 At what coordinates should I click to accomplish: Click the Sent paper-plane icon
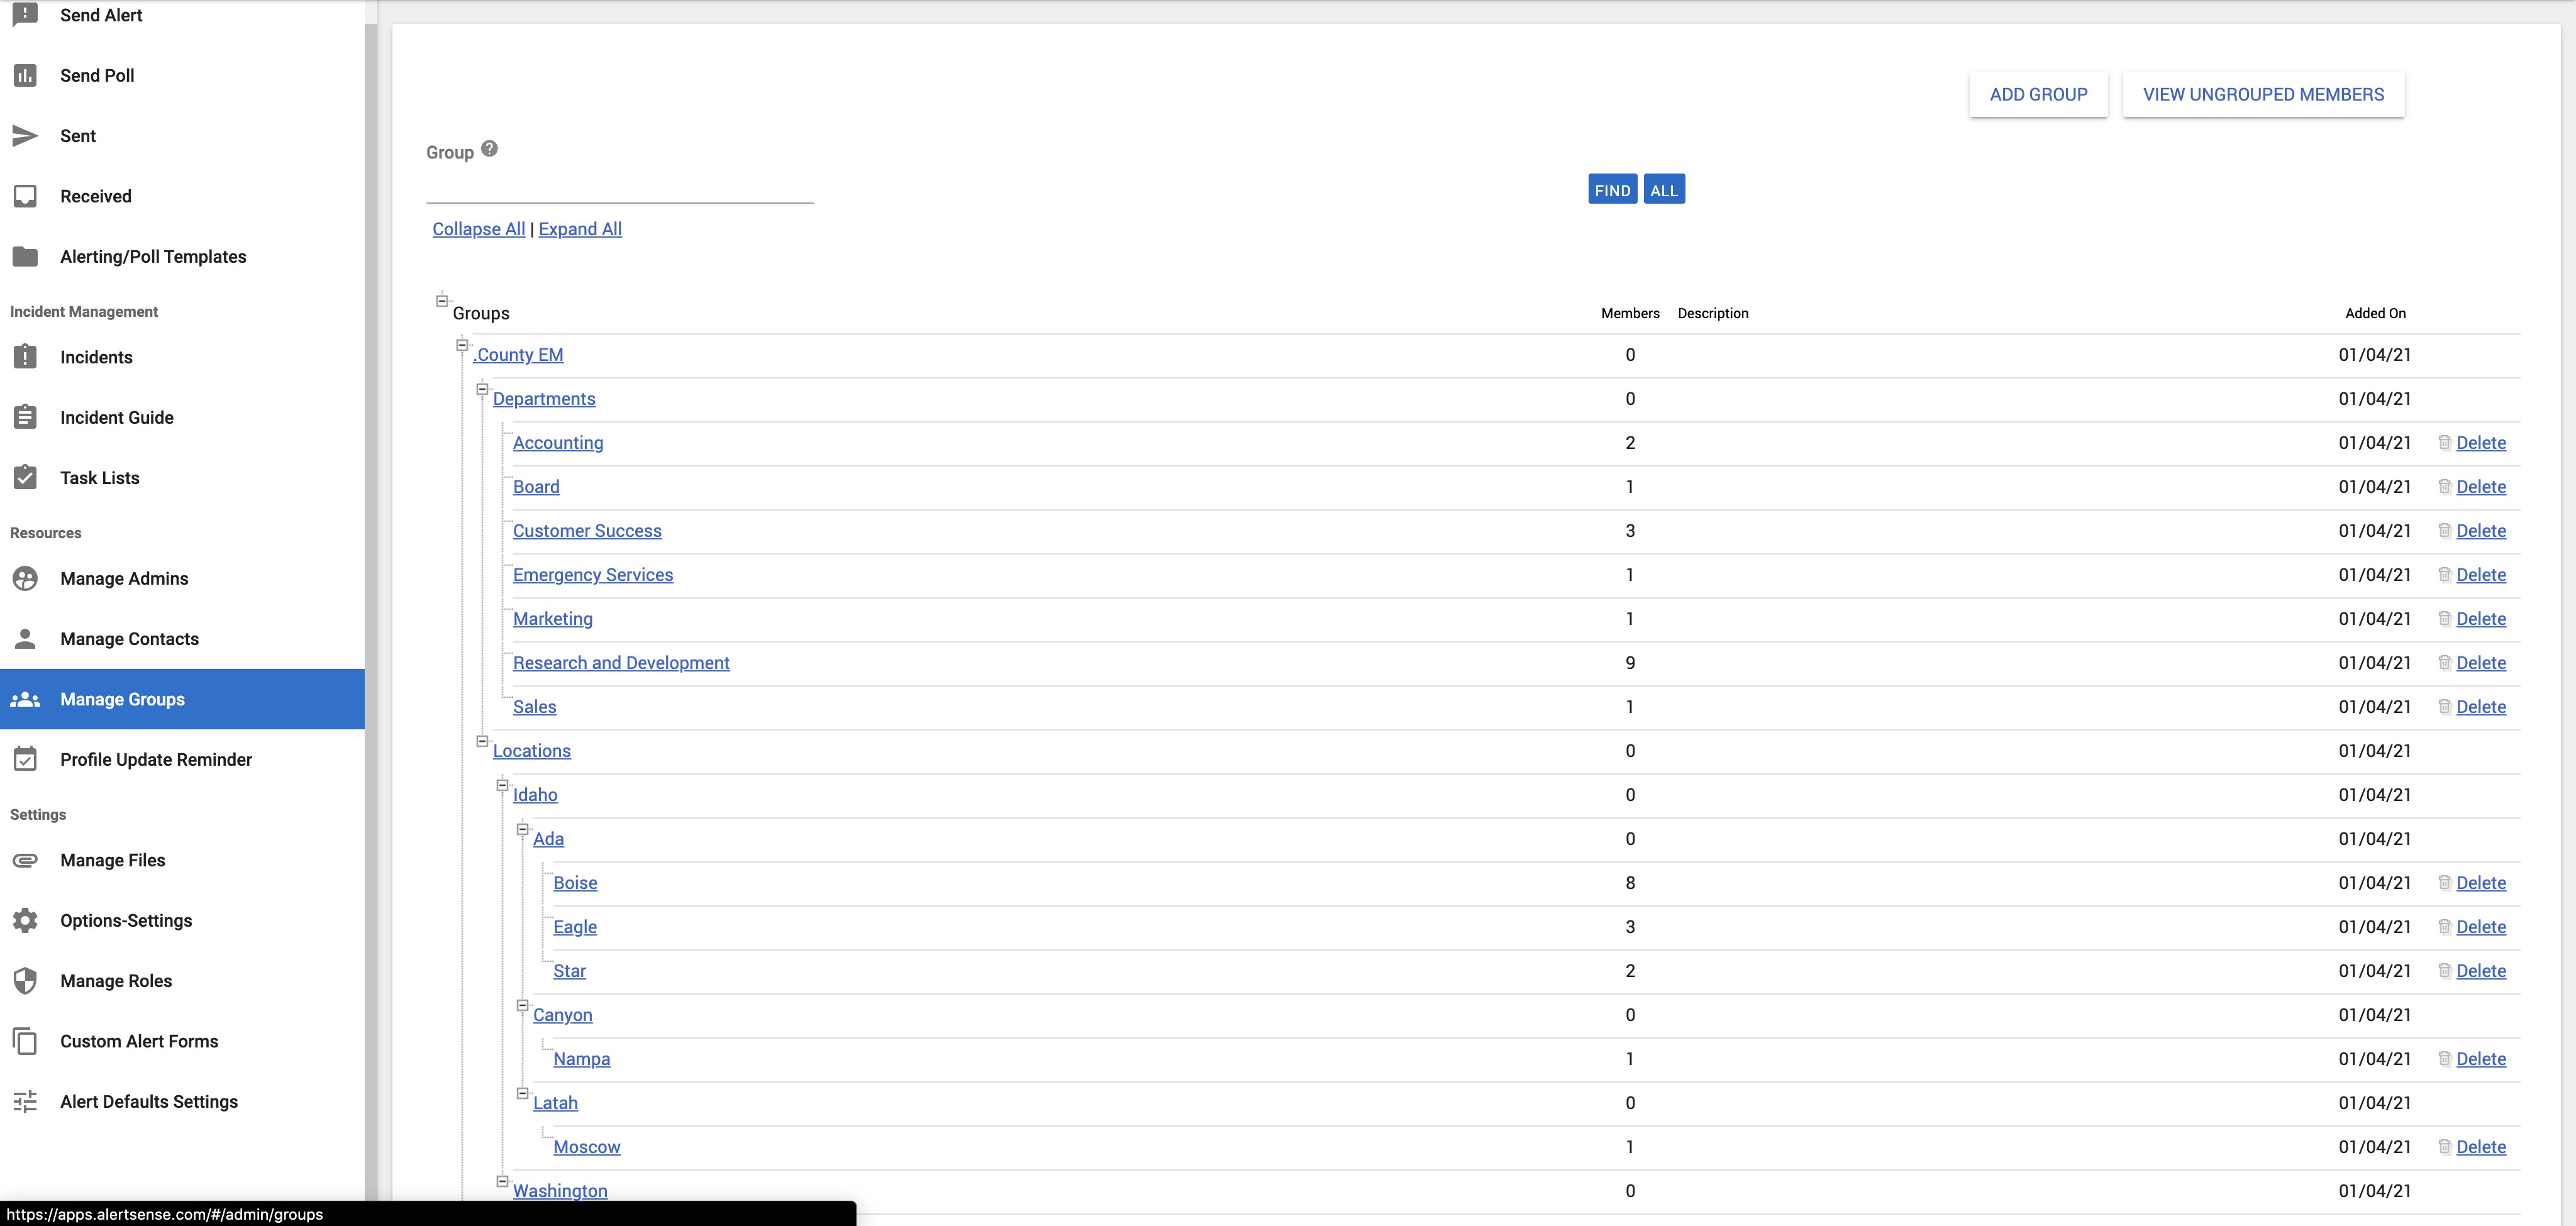(x=25, y=135)
